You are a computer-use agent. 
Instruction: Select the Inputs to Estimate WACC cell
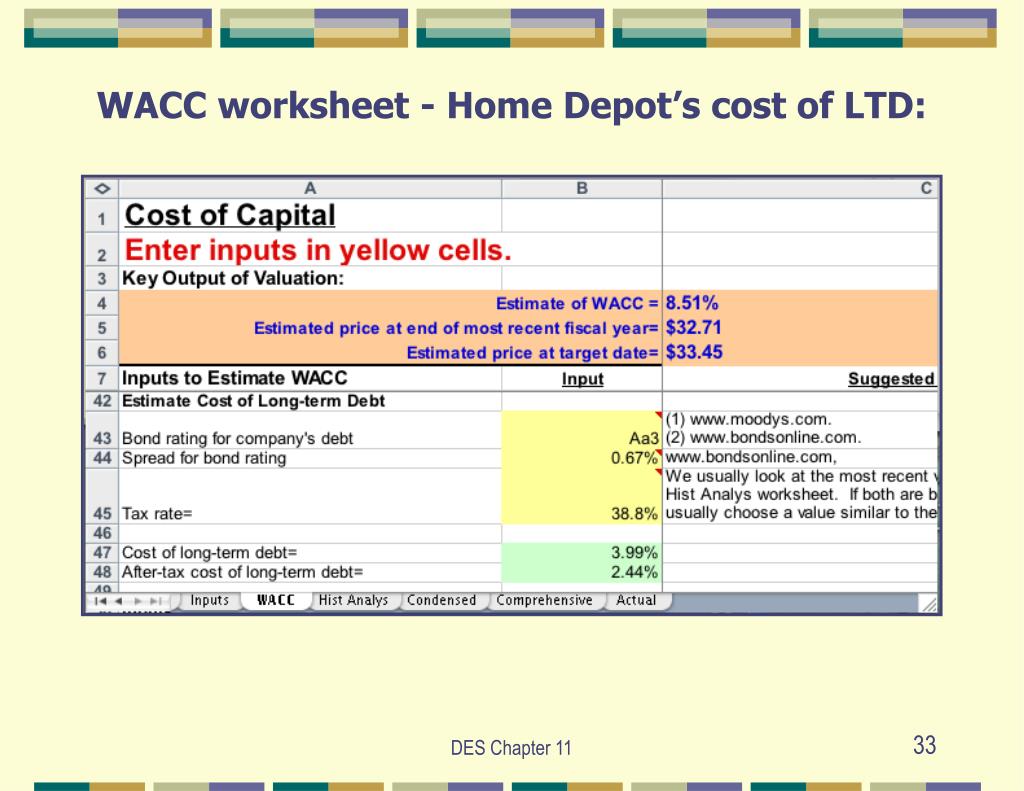click(x=310, y=378)
